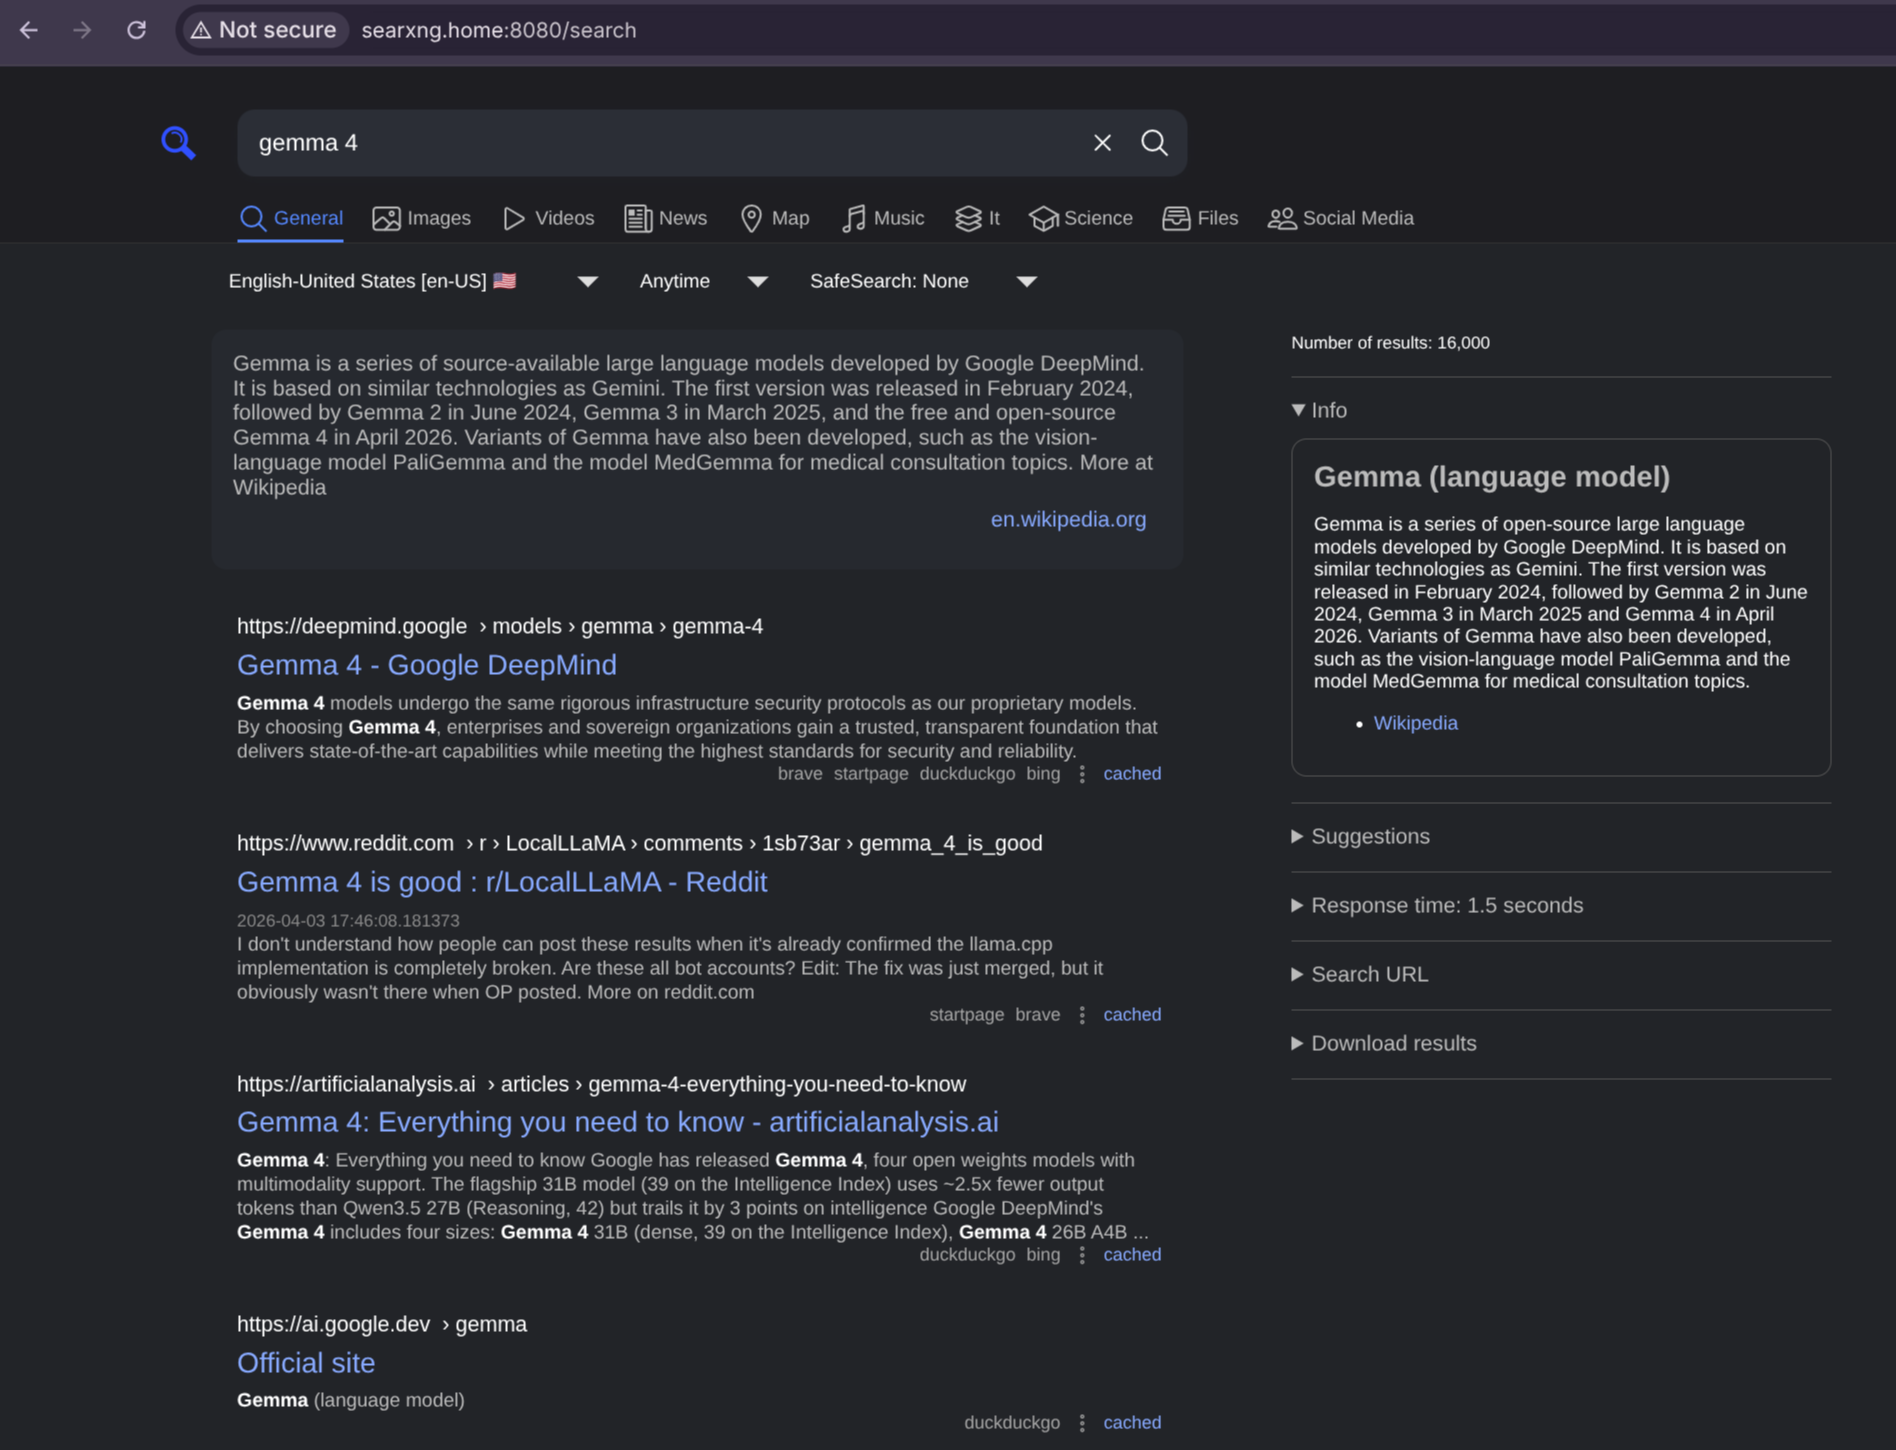Go back using the browser back arrow
The height and width of the screenshot is (1450, 1896).
(29, 30)
